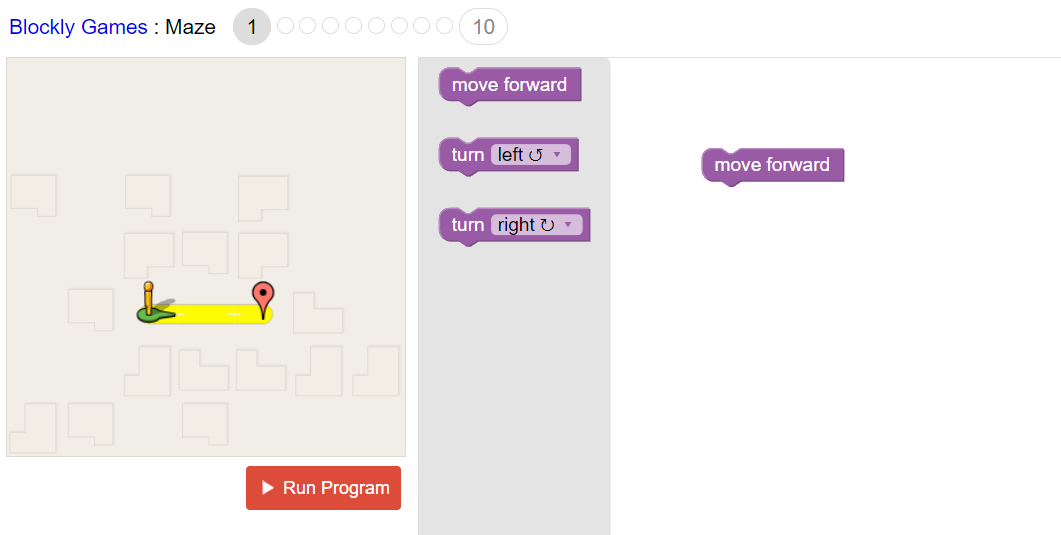
Task: Click the red goal marker pin
Action: coord(262,298)
